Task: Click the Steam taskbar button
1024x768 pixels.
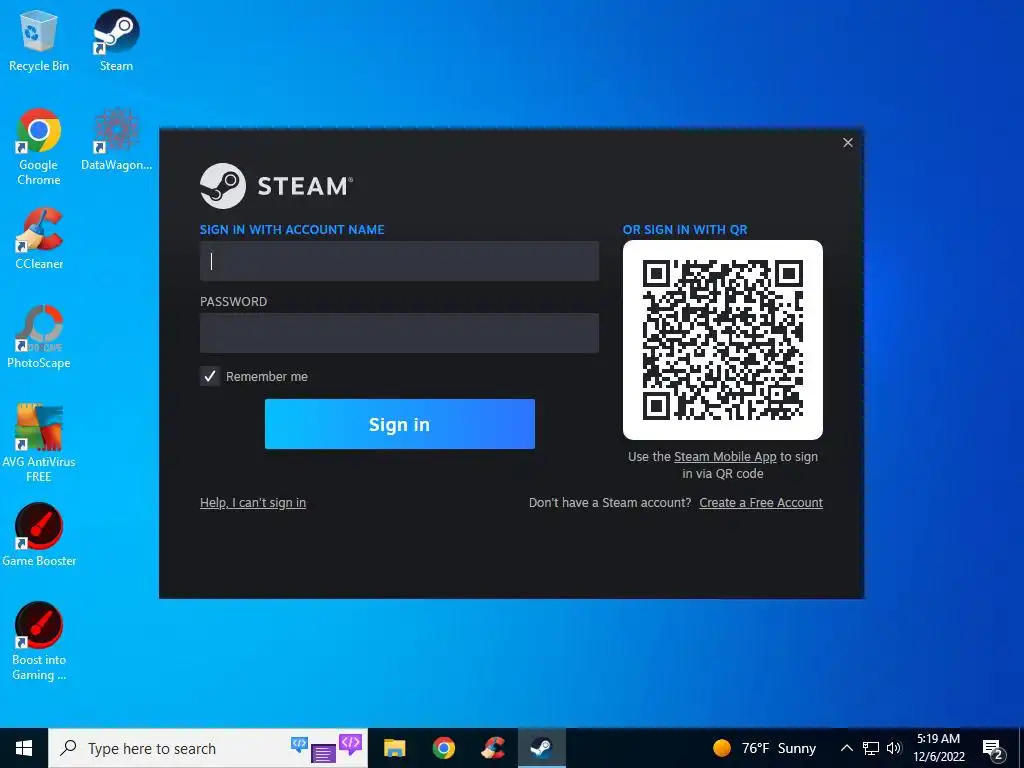Action: tap(541, 748)
